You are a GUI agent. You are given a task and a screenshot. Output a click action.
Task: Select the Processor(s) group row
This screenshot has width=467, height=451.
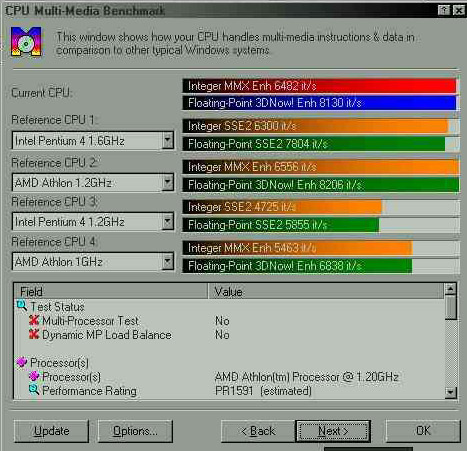[229, 362]
